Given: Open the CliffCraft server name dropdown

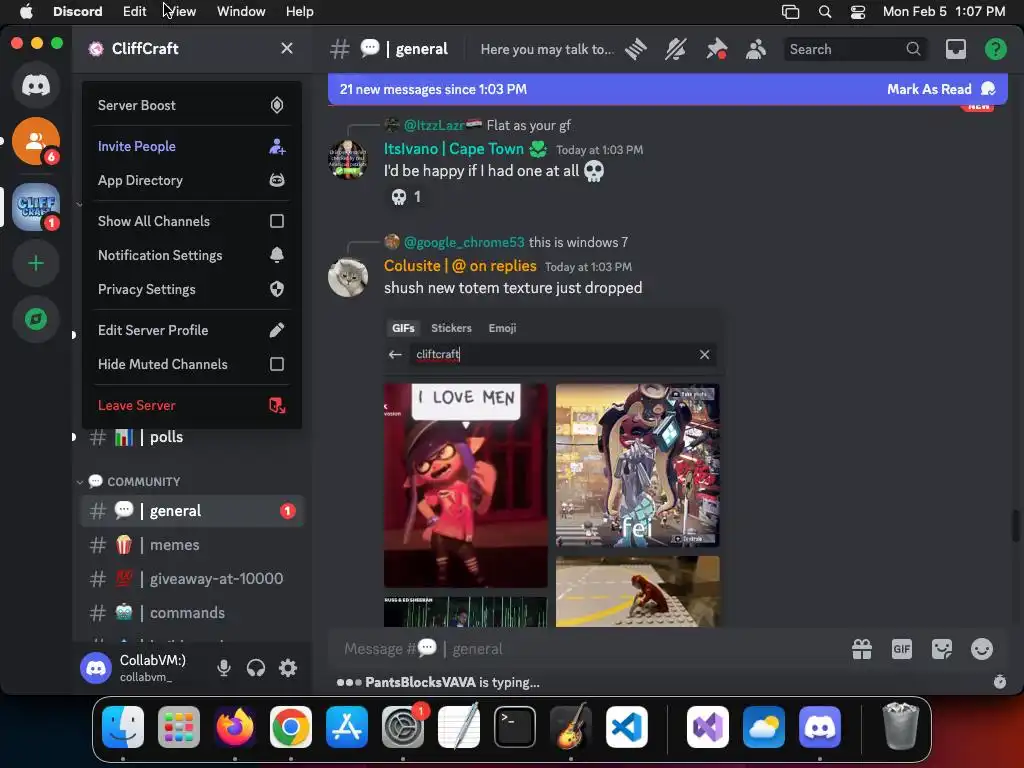Looking at the screenshot, I should (145, 48).
